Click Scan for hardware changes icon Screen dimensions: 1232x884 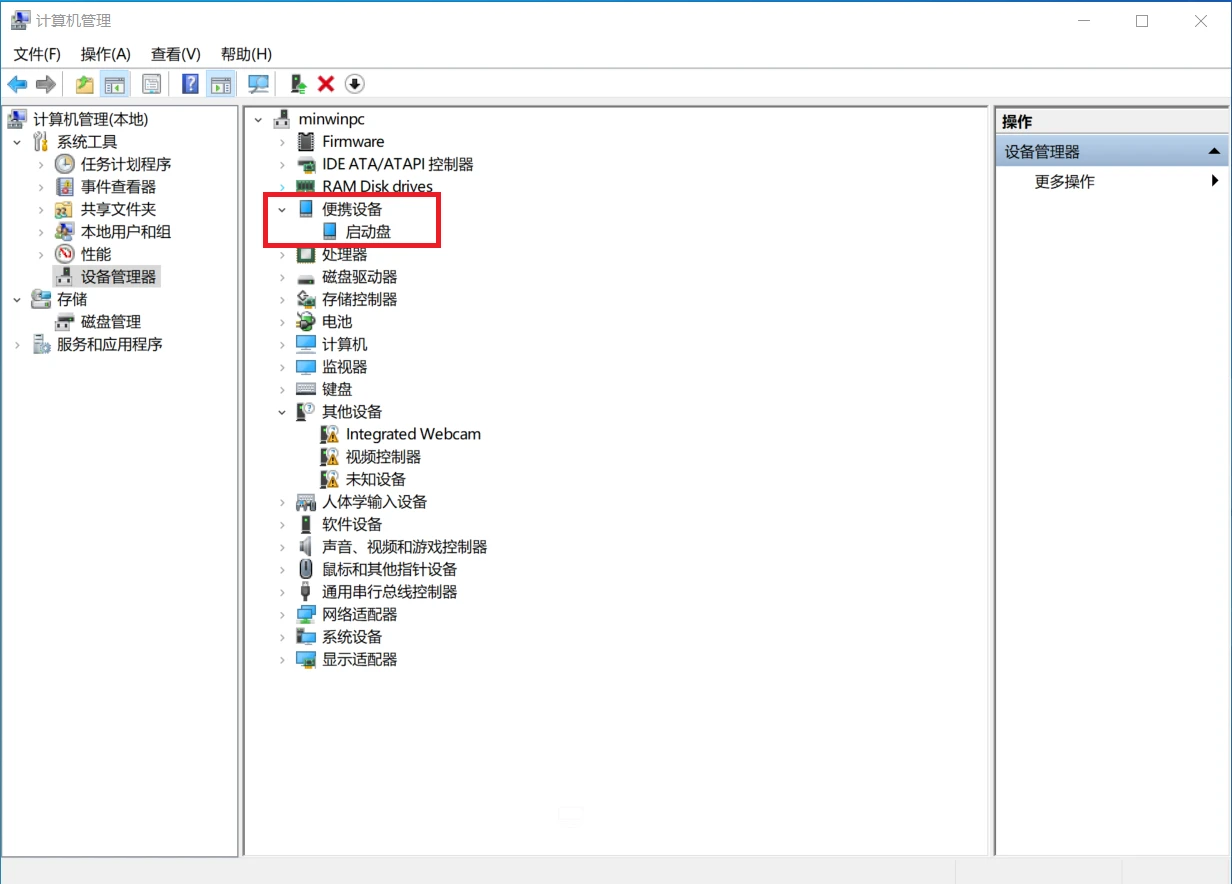point(259,84)
